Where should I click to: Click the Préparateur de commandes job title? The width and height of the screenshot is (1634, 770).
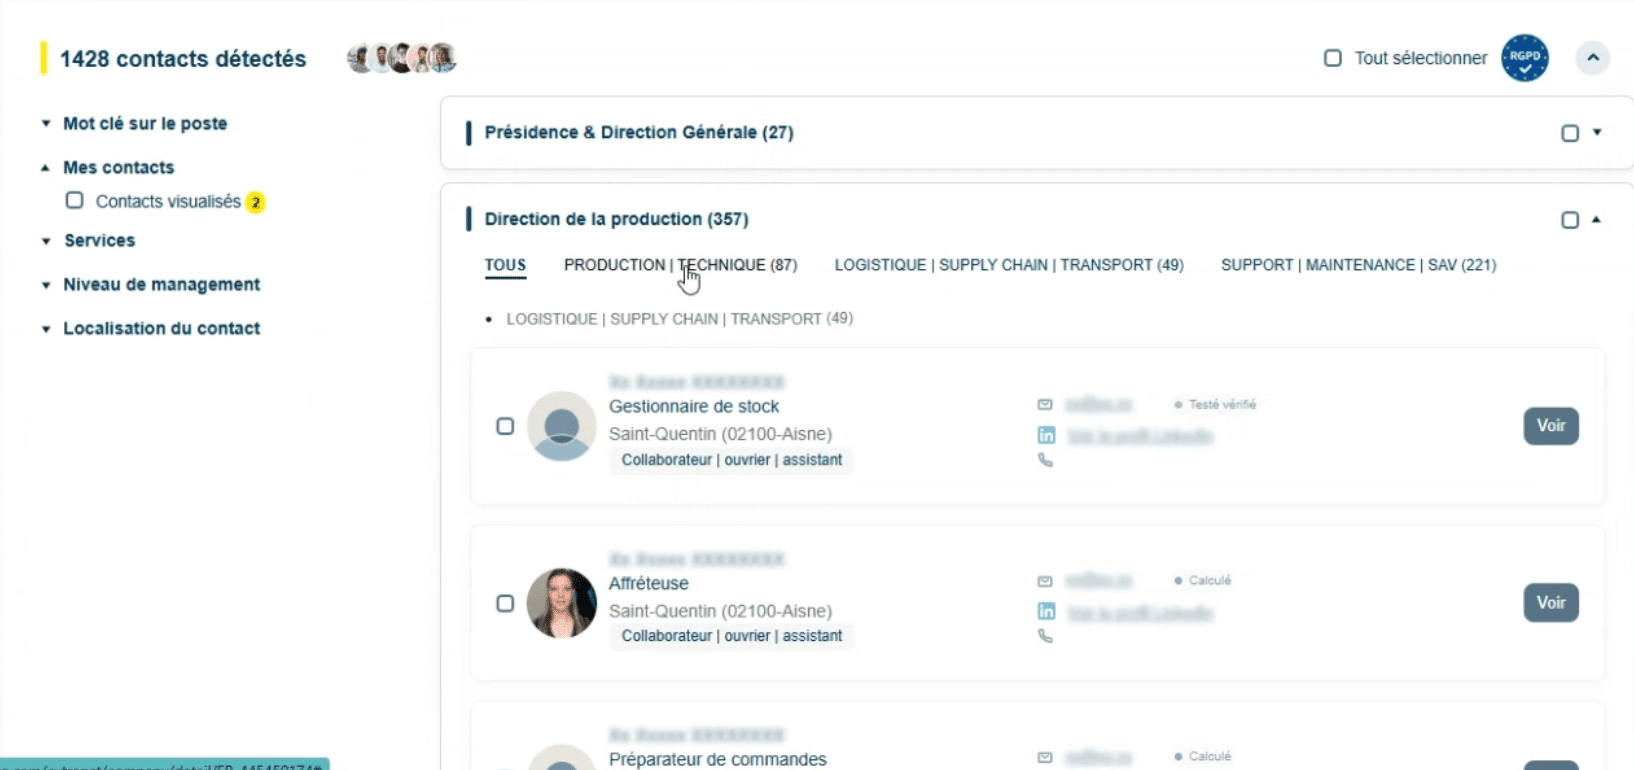coord(718,759)
